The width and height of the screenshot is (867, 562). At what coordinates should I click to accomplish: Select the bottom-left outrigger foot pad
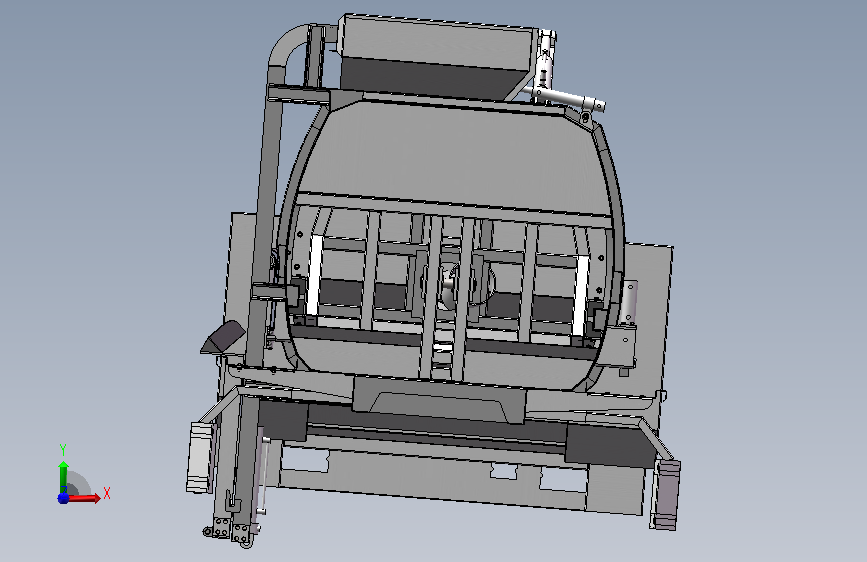199,457
